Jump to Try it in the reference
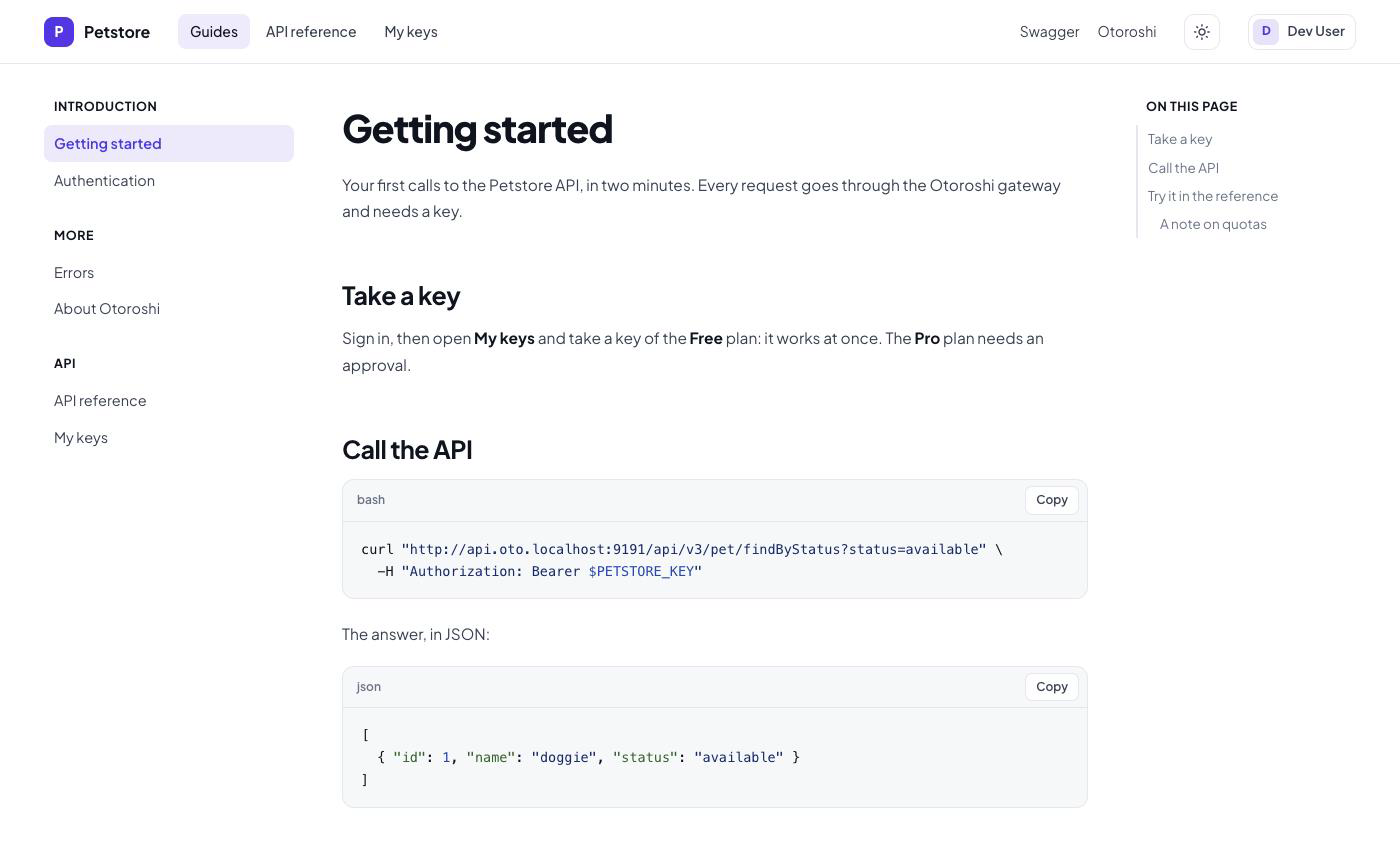The image size is (1400, 857). [1213, 196]
